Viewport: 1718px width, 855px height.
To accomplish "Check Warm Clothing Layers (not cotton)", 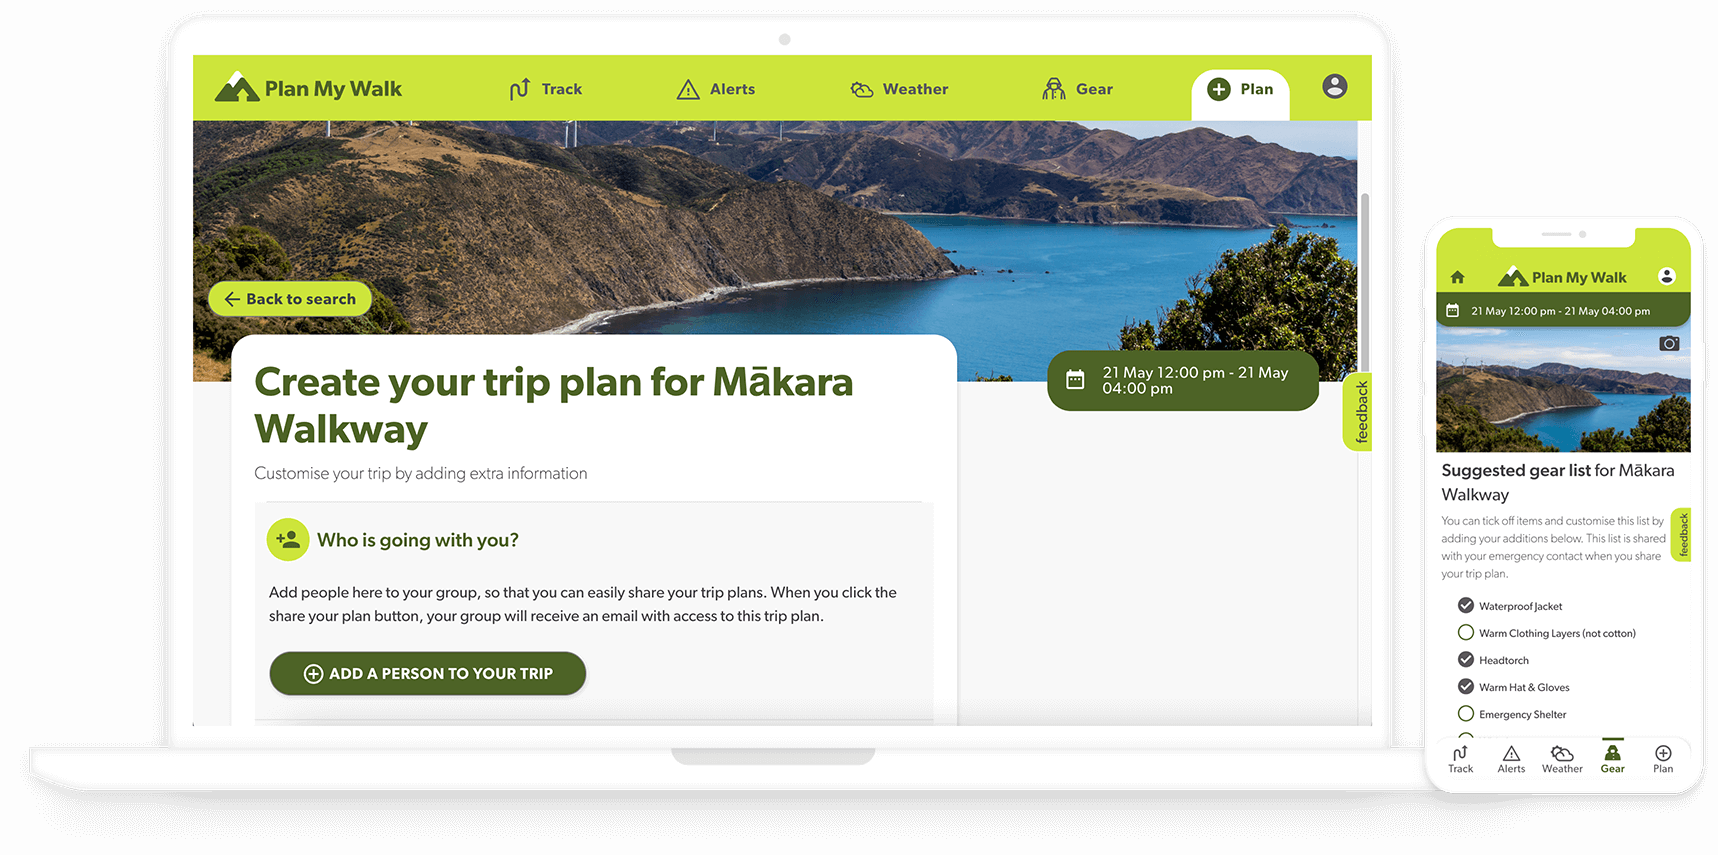I will click(x=1466, y=632).
